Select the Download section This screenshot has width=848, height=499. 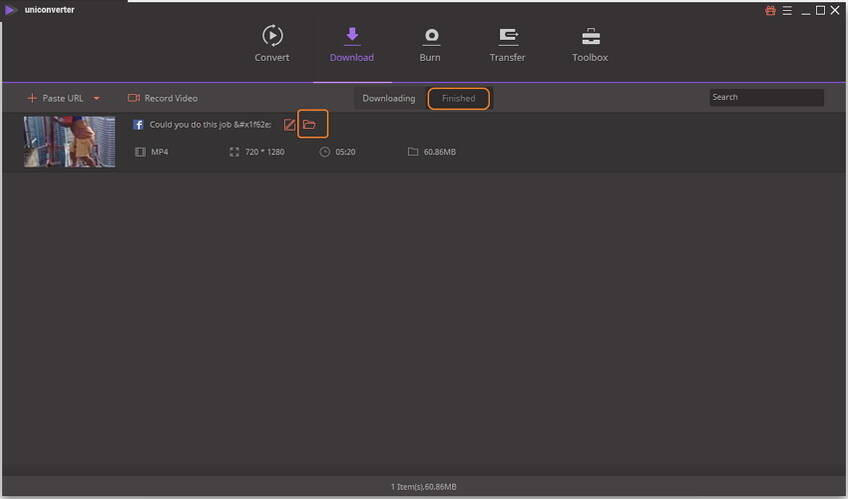352,44
